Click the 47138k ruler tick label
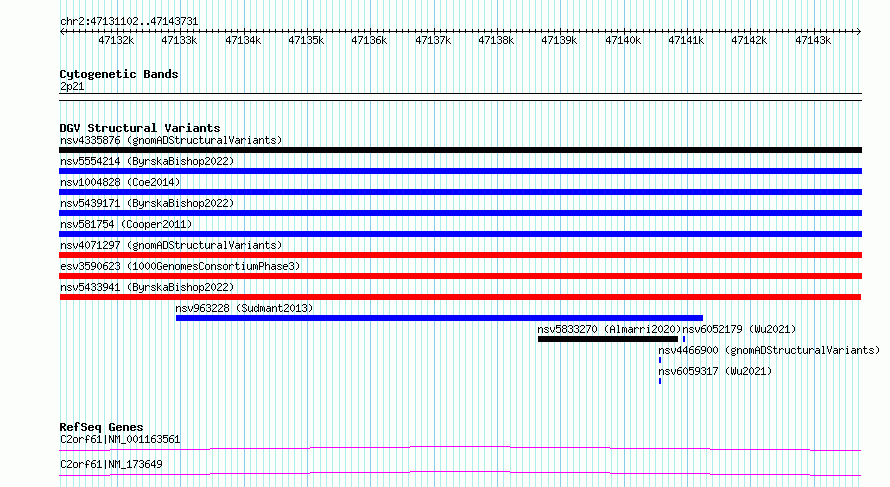Viewport: 890px width, 487px height. (496, 40)
